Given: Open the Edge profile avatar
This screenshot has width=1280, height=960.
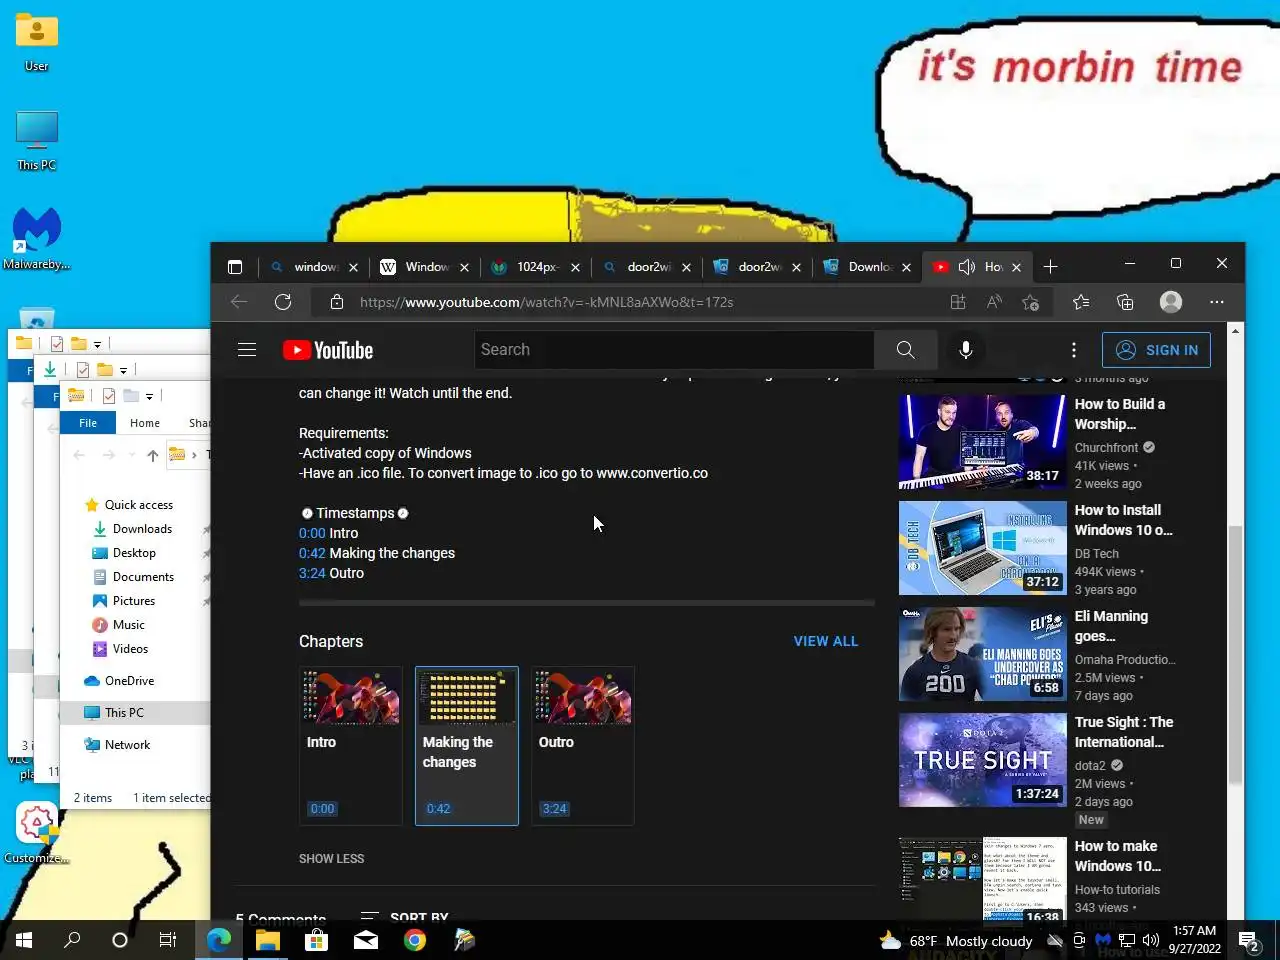Looking at the screenshot, I should 1171,302.
